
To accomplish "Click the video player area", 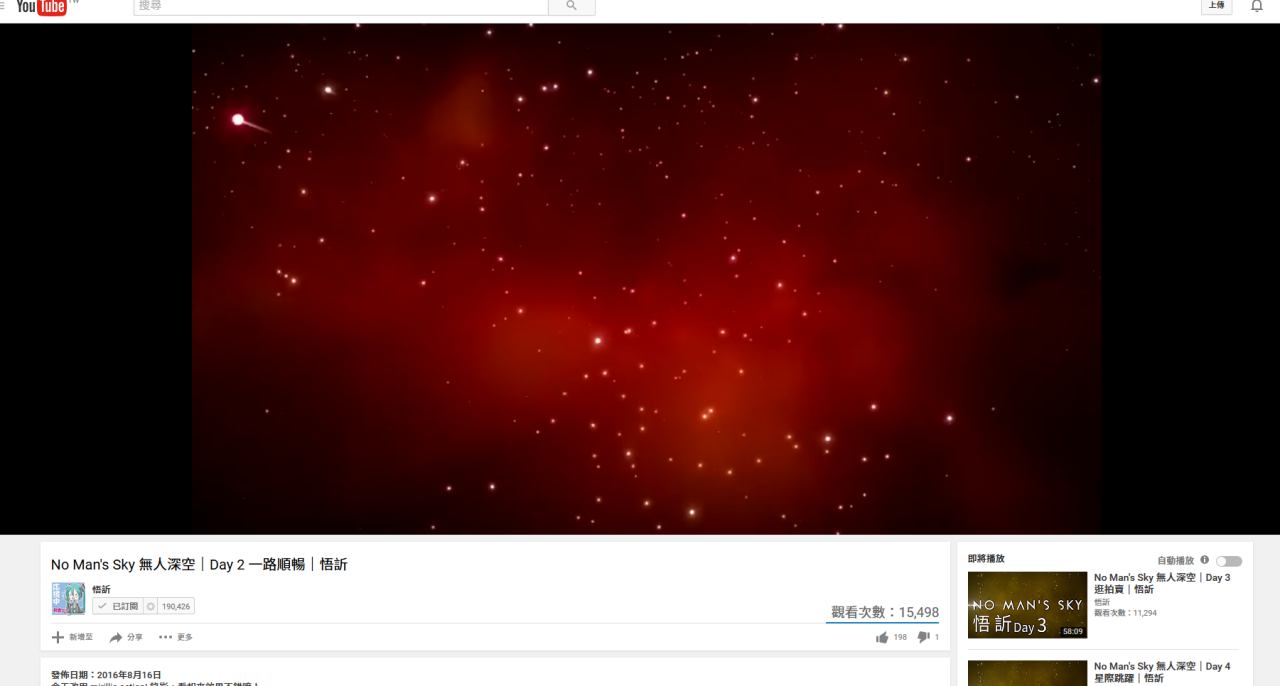I will coord(646,279).
